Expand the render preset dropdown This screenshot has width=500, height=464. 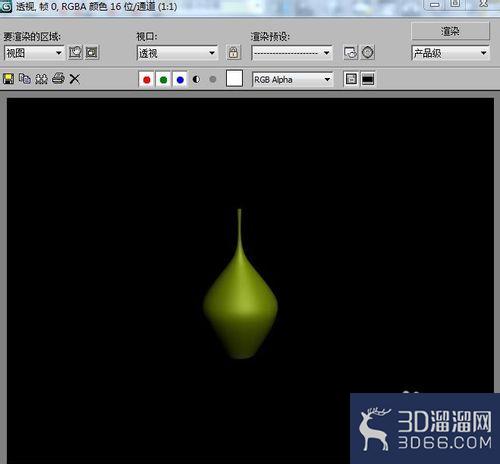[292, 53]
